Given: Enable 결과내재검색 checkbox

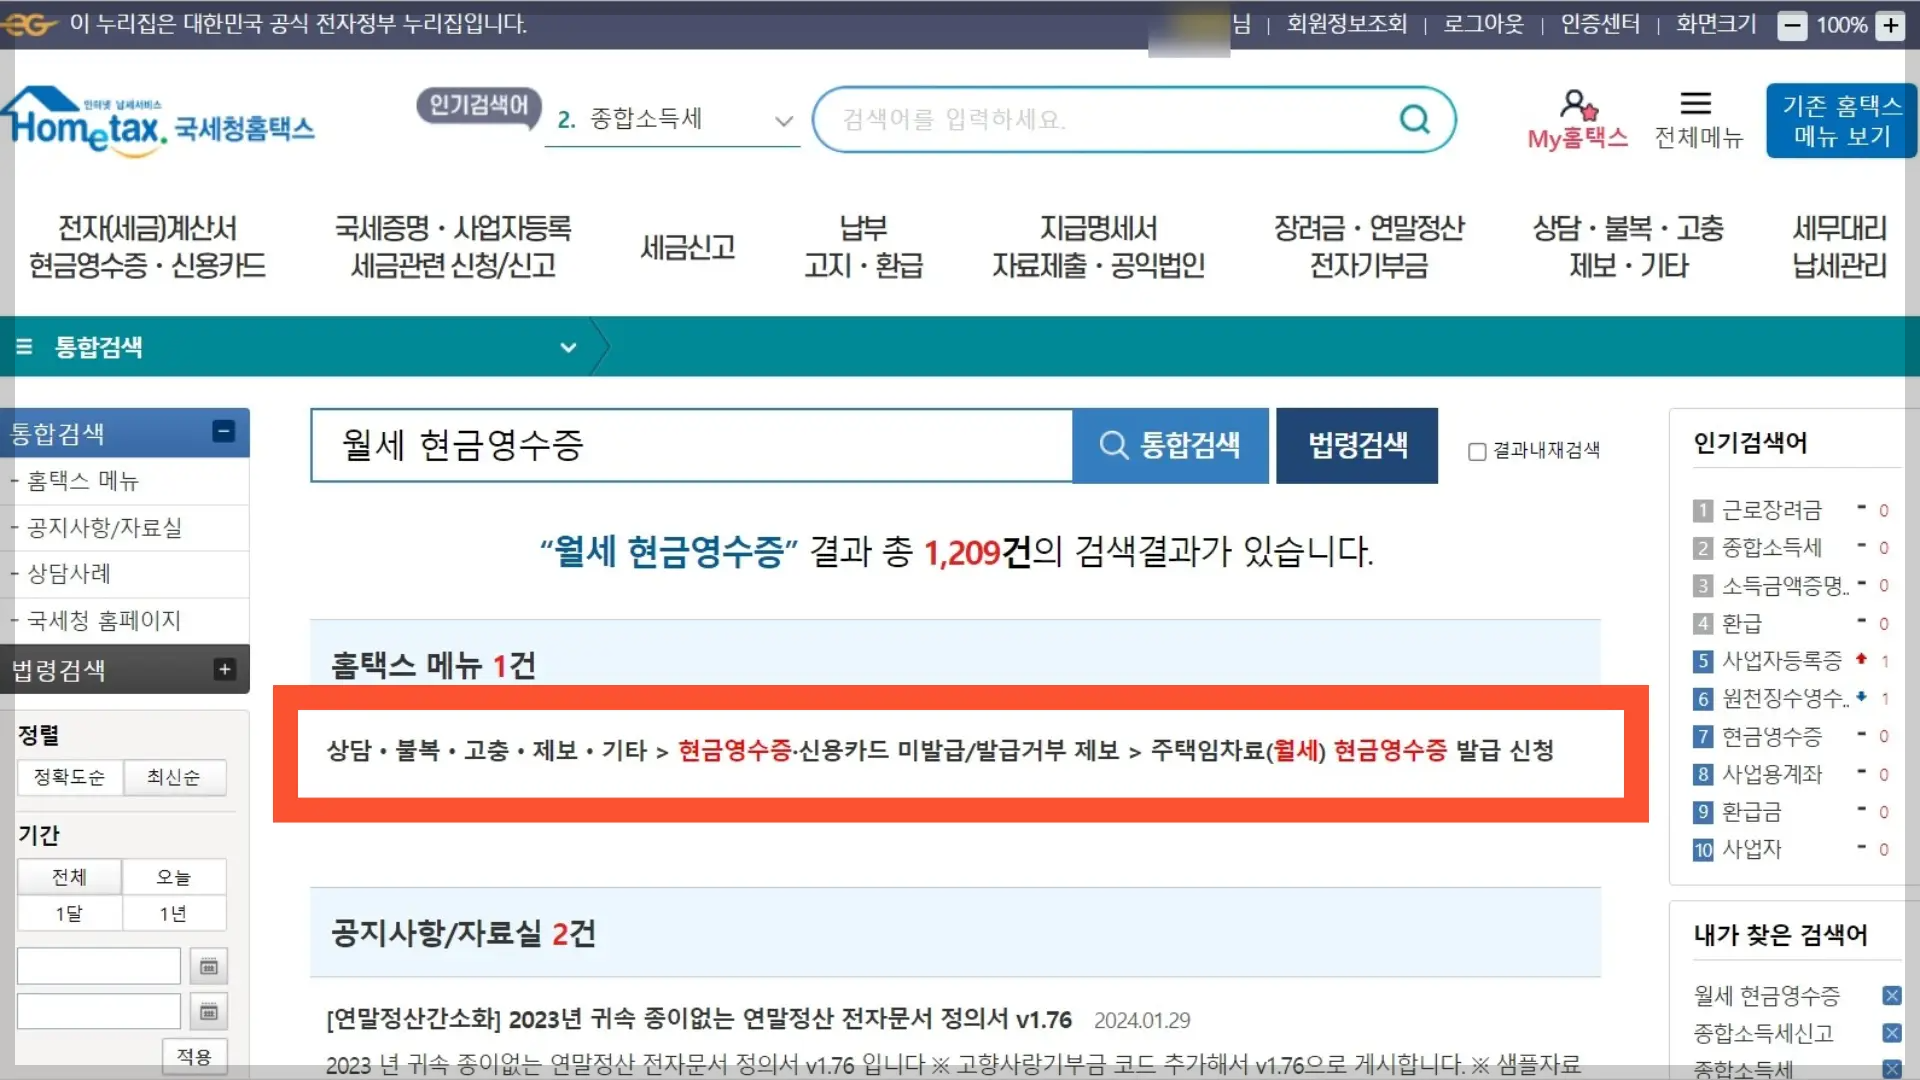Looking at the screenshot, I should click(x=1477, y=452).
